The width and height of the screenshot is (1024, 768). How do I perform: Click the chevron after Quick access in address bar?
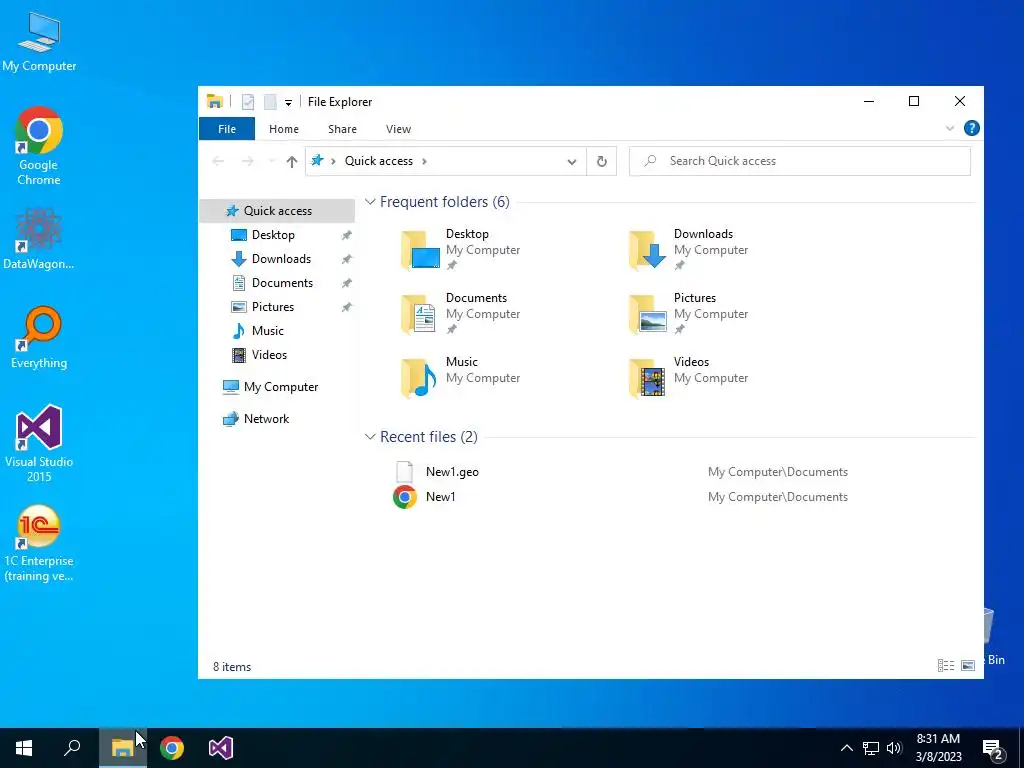424,161
